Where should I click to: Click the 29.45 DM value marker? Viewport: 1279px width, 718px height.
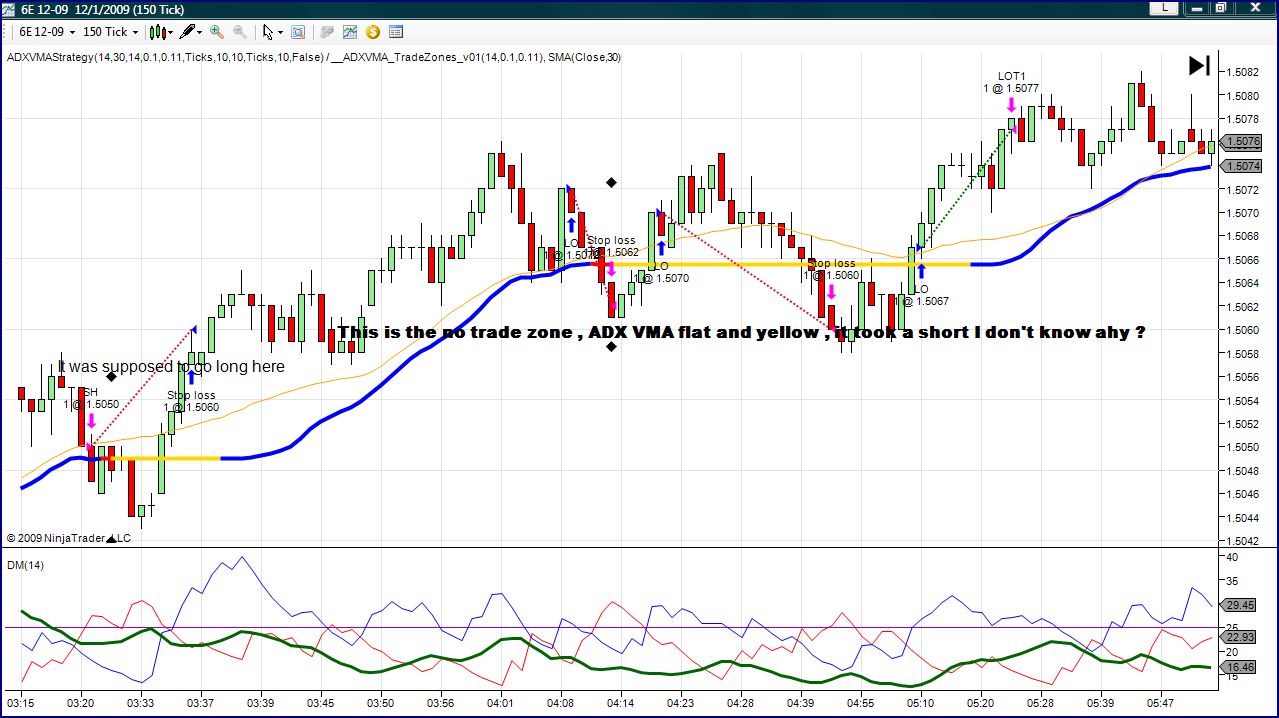click(1240, 605)
